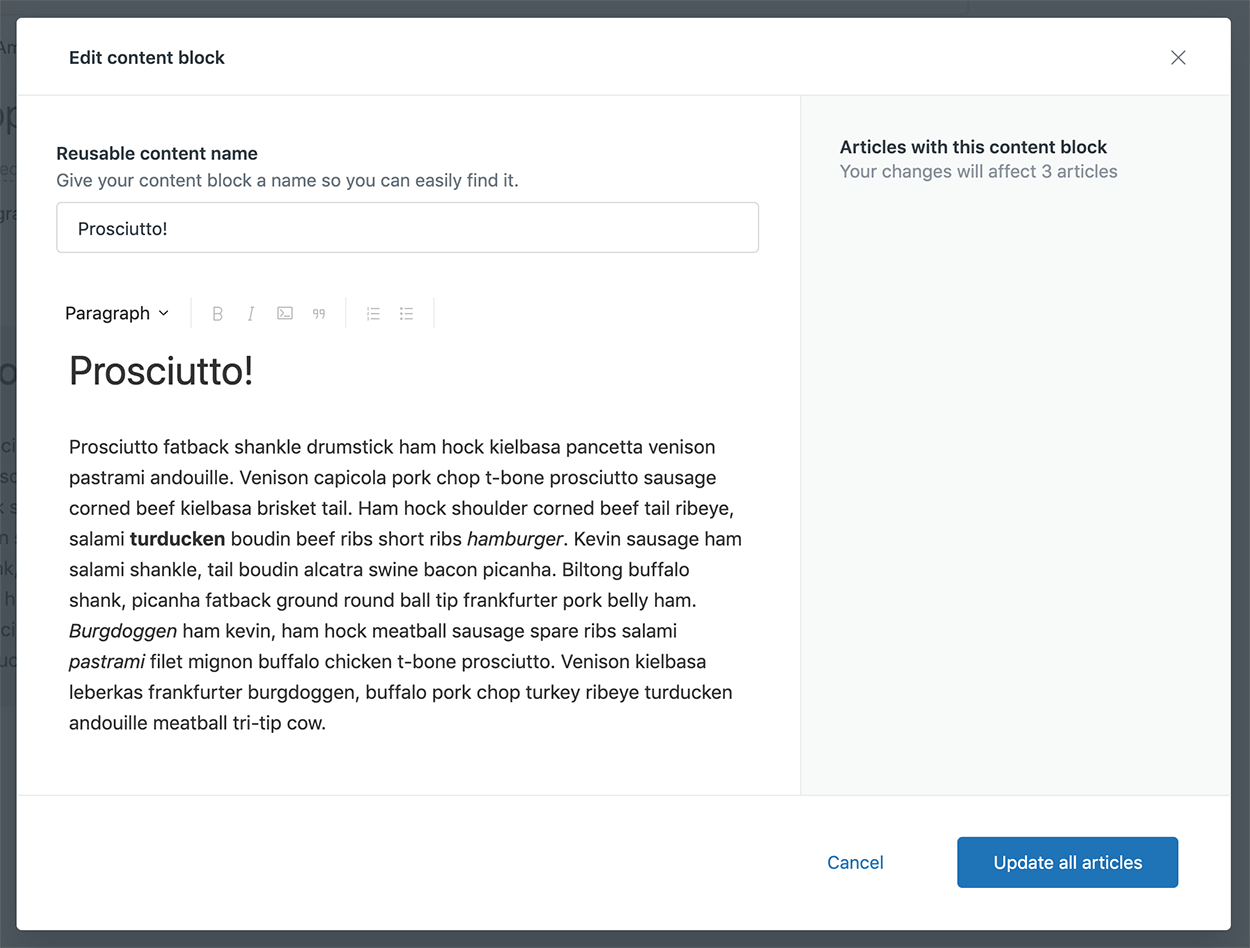Toggle bold formatting in the editor toolbar
Viewport: 1250px width, 948px height.
[x=217, y=314]
